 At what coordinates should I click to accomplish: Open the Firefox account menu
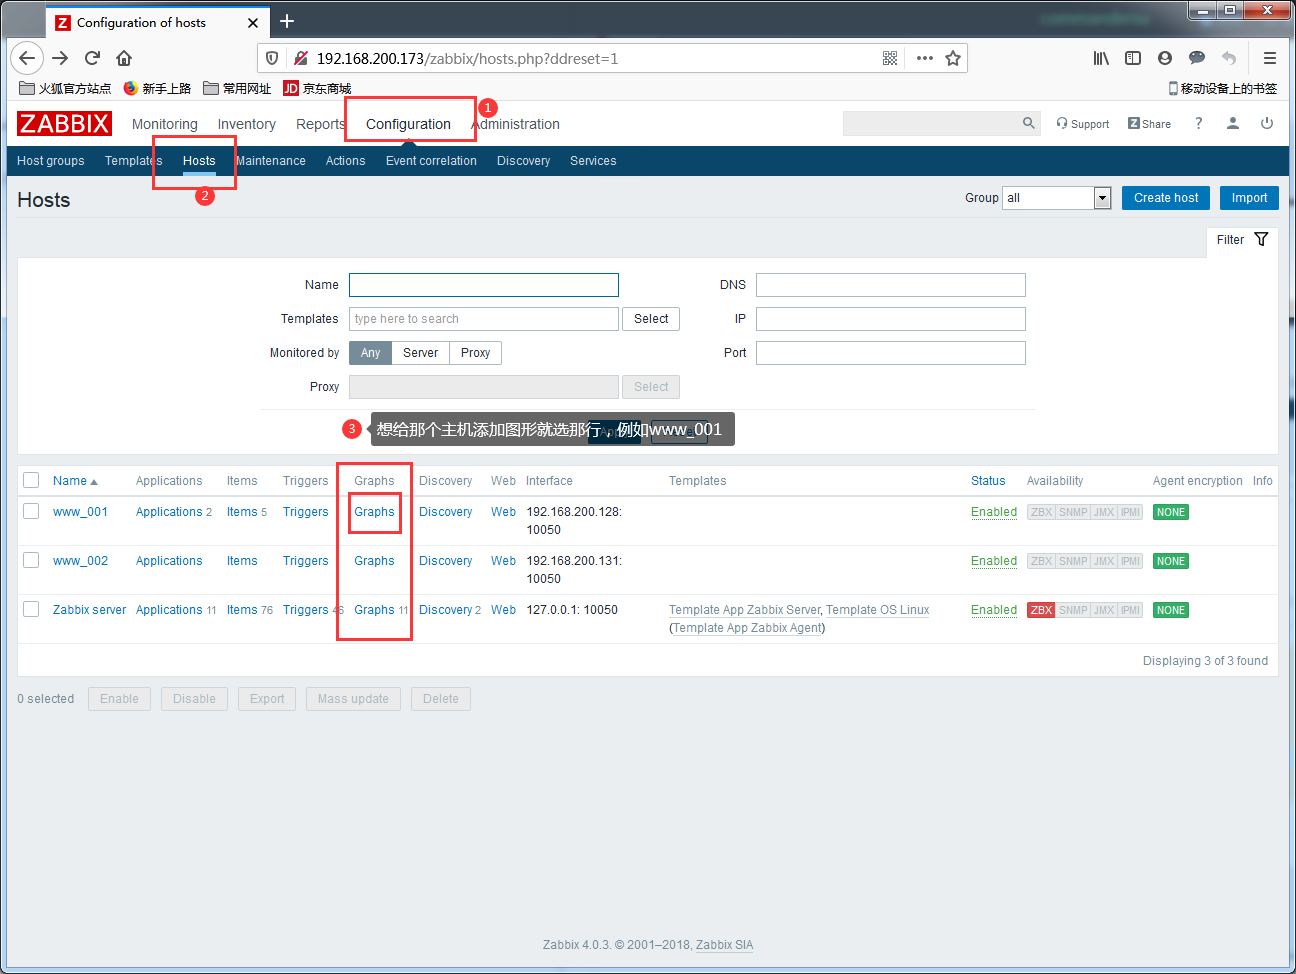[x=1165, y=58]
